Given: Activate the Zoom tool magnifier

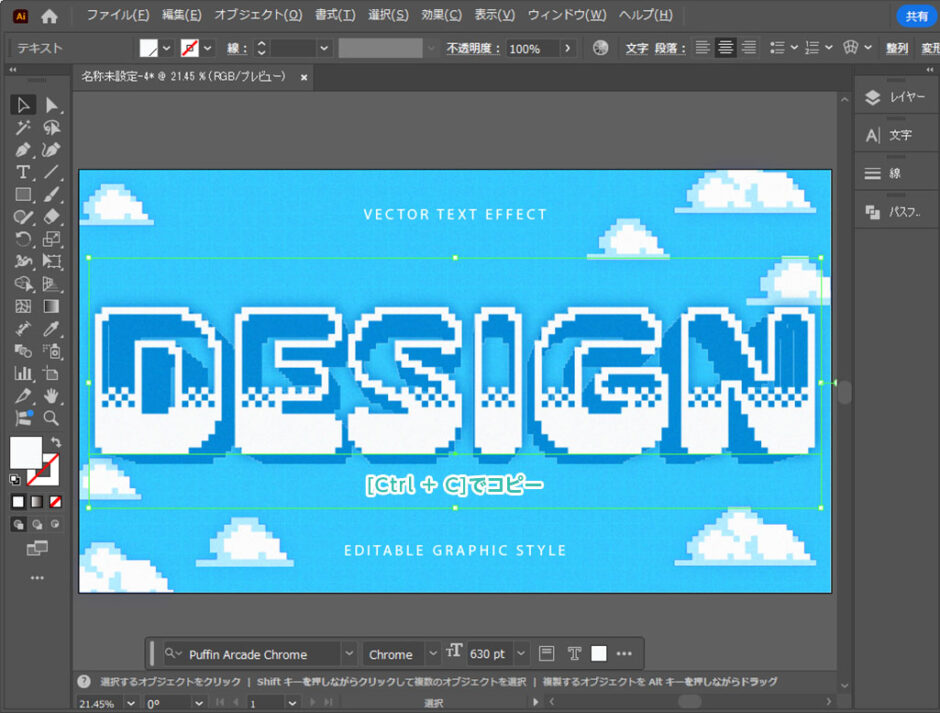Looking at the screenshot, I should coord(52,418).
